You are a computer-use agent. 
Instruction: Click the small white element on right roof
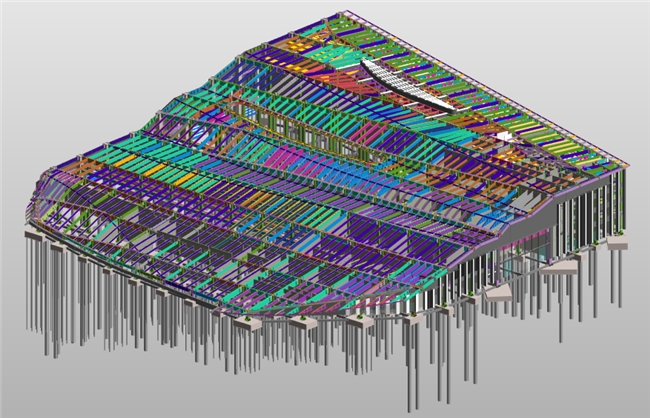[503, 135]
